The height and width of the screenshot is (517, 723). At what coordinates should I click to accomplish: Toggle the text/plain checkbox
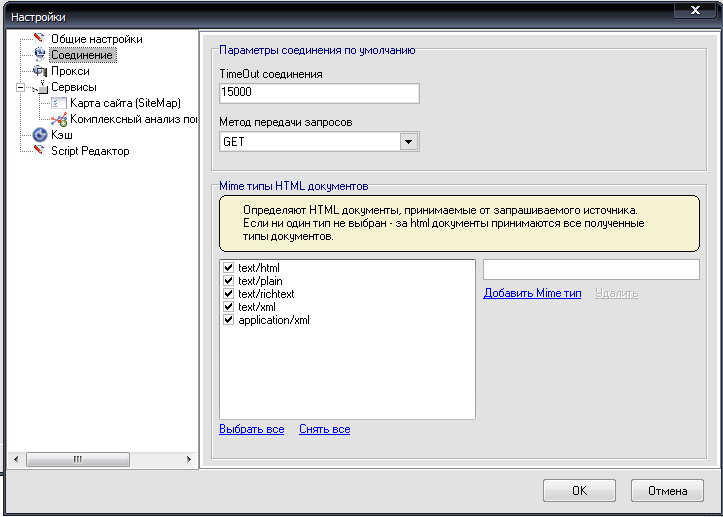tap(229, 282)
